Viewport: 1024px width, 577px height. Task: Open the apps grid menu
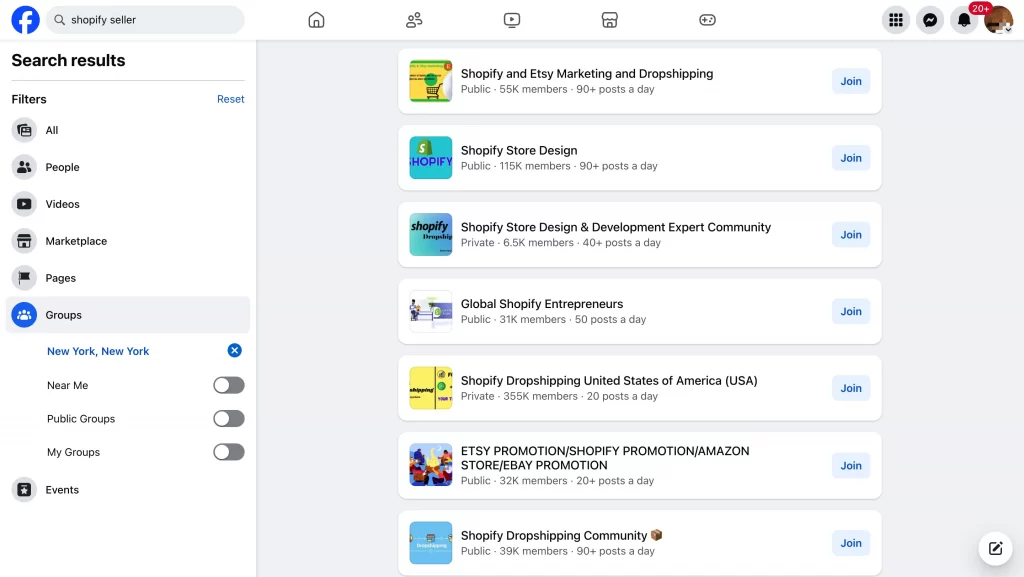pyautogui.click(x=896, y=20)
